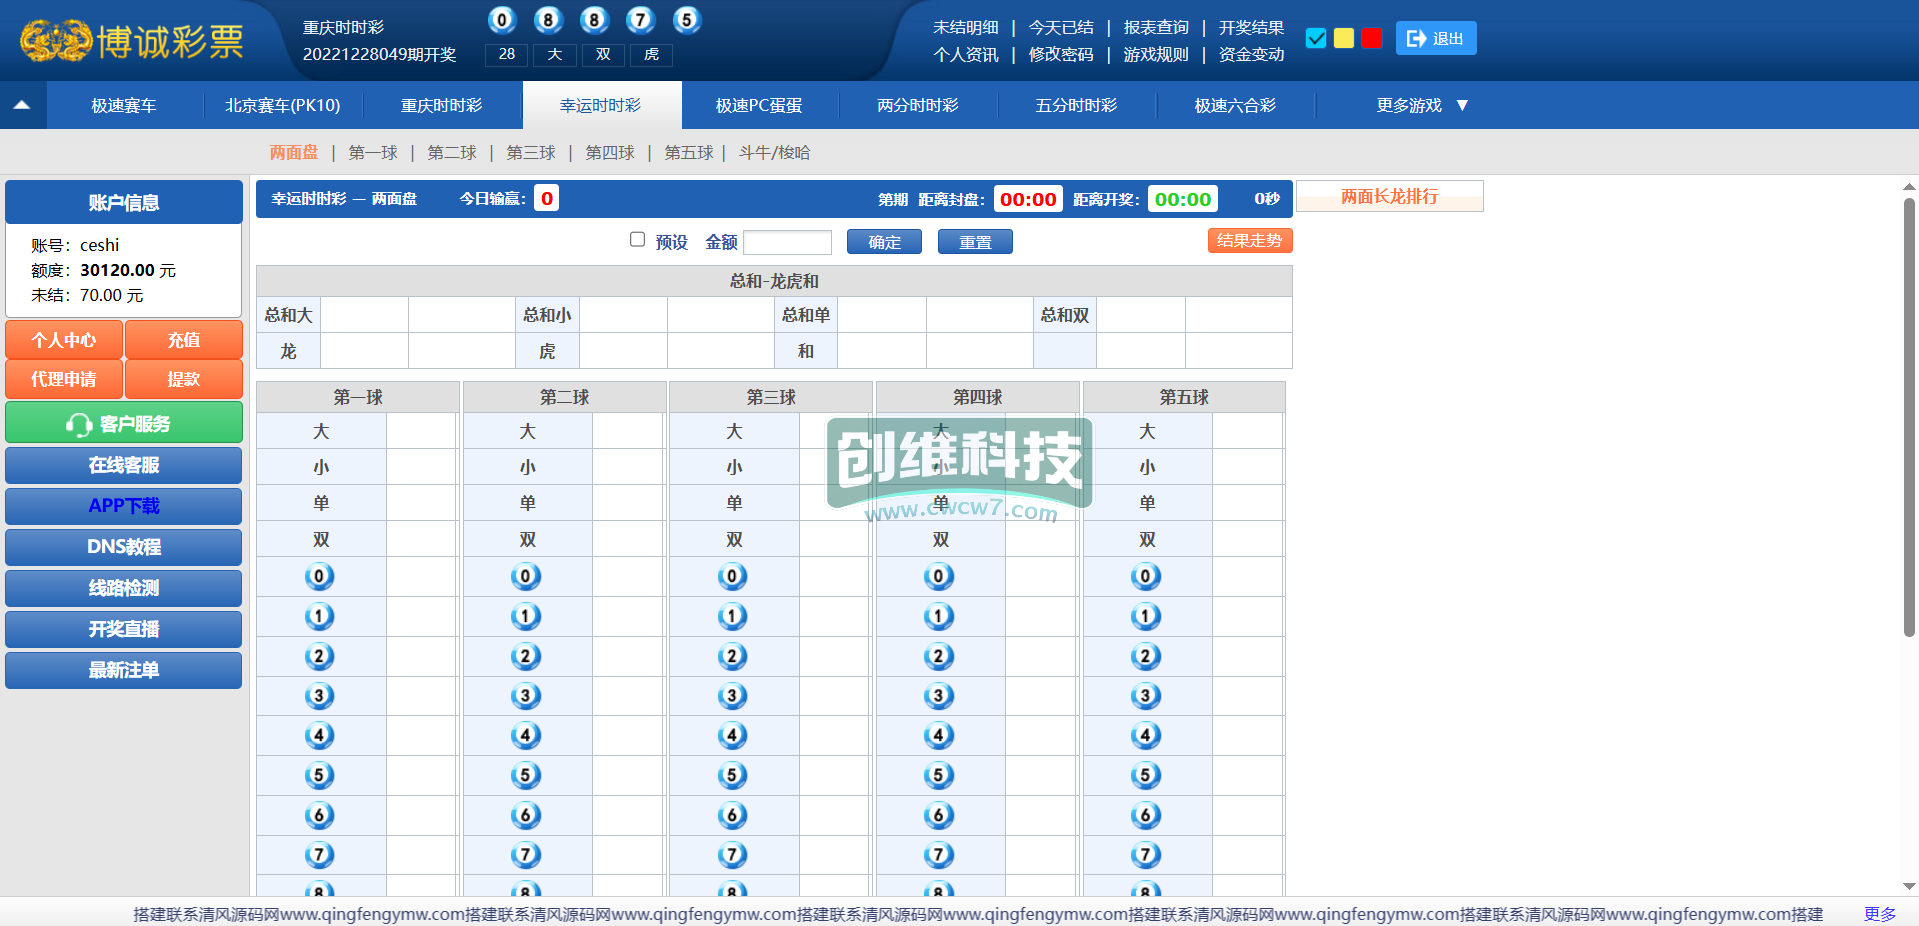Image resolution: width=1919 pixels, height=926 pixels.
Task: Select the 第三球 sub-menu
Action: tap(531, 152)
